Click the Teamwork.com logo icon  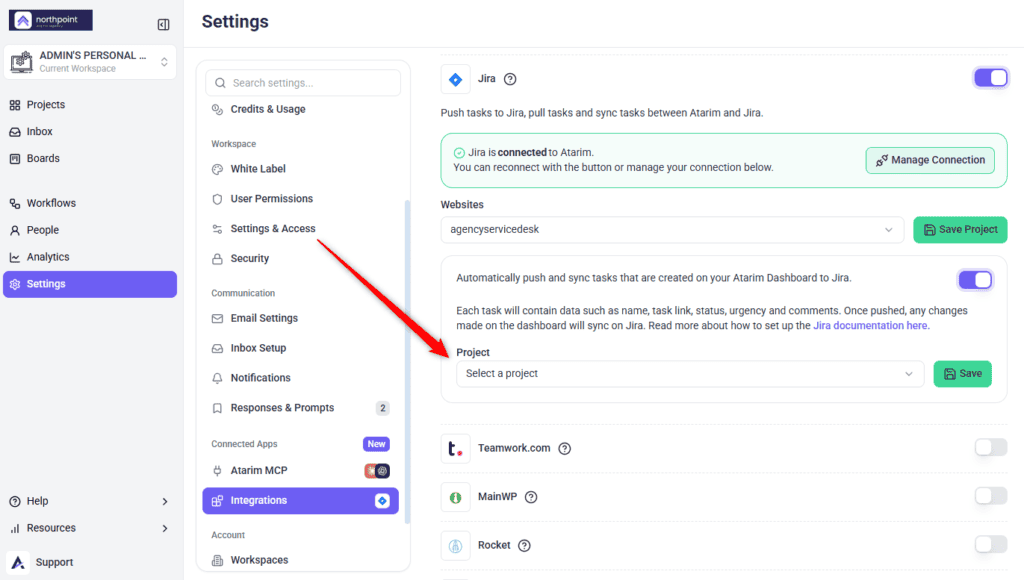[x=455, y=449]
